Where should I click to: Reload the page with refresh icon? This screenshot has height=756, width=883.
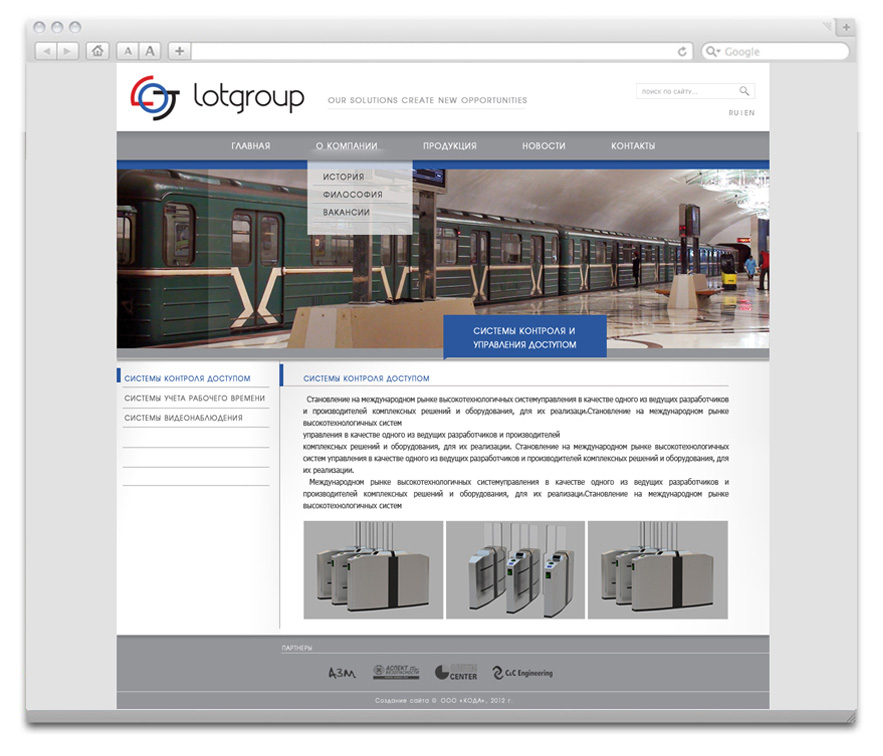click(x=682, y=52)
